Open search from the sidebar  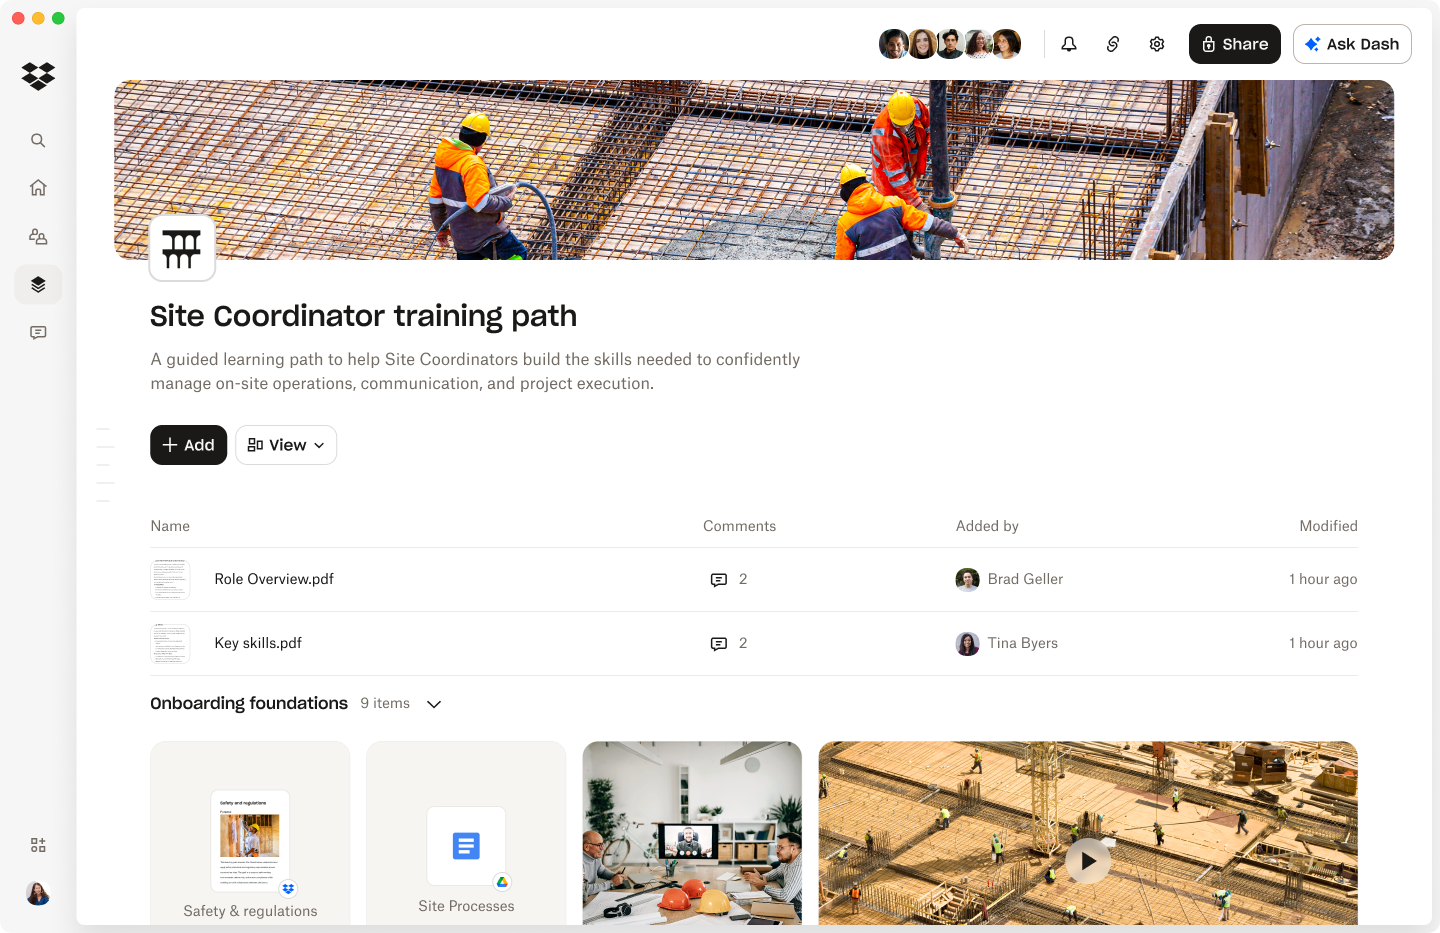click(38, 141)
